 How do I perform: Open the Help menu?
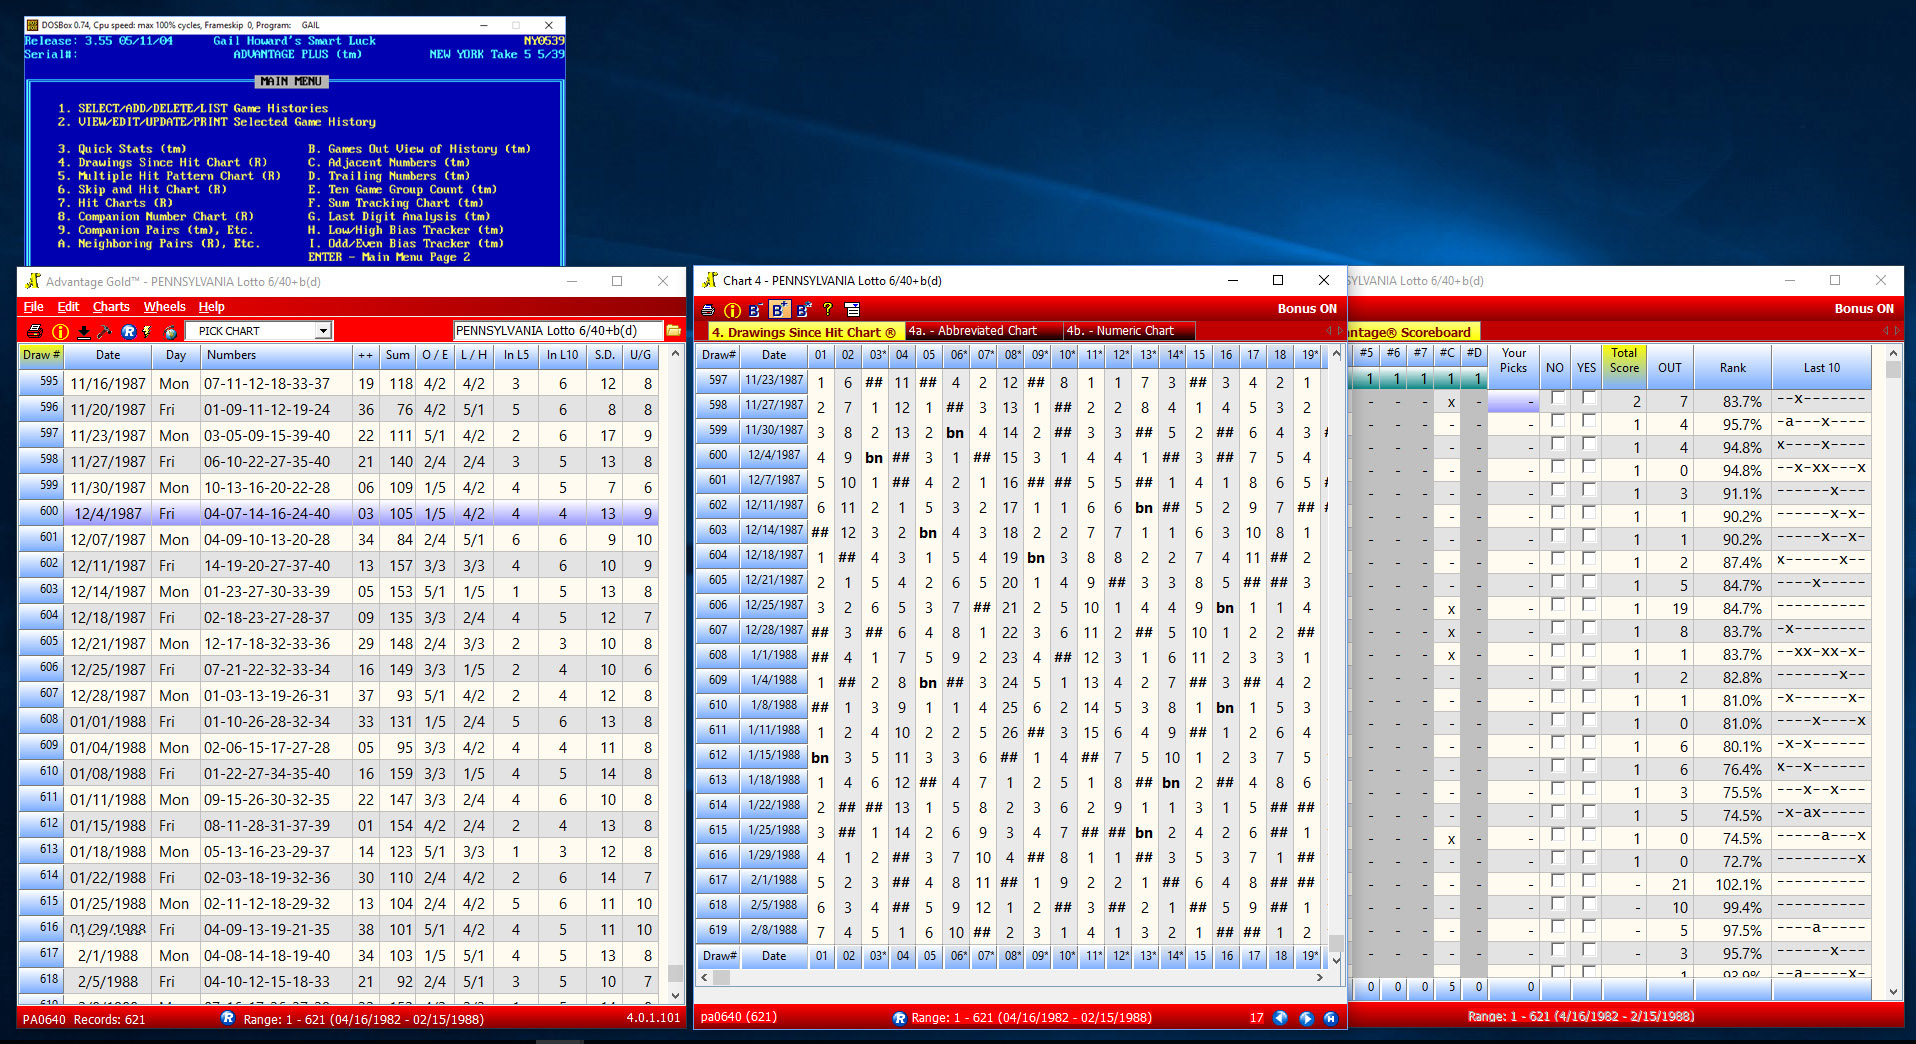pyautogui.click(x=211, y=307)
